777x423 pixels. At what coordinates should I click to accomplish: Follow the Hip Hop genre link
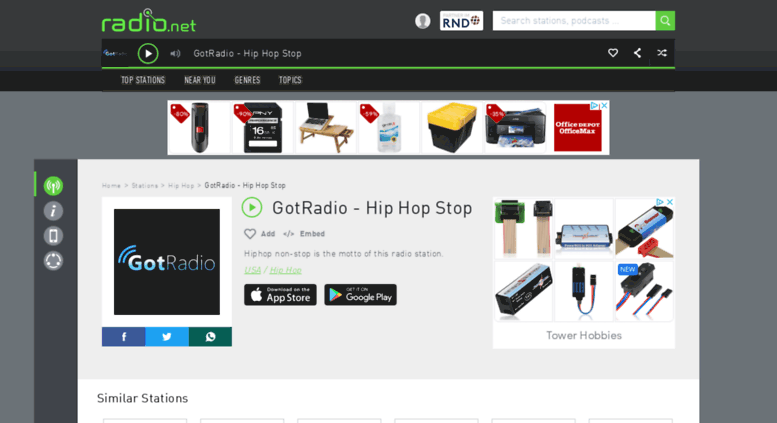click(285, 270)
